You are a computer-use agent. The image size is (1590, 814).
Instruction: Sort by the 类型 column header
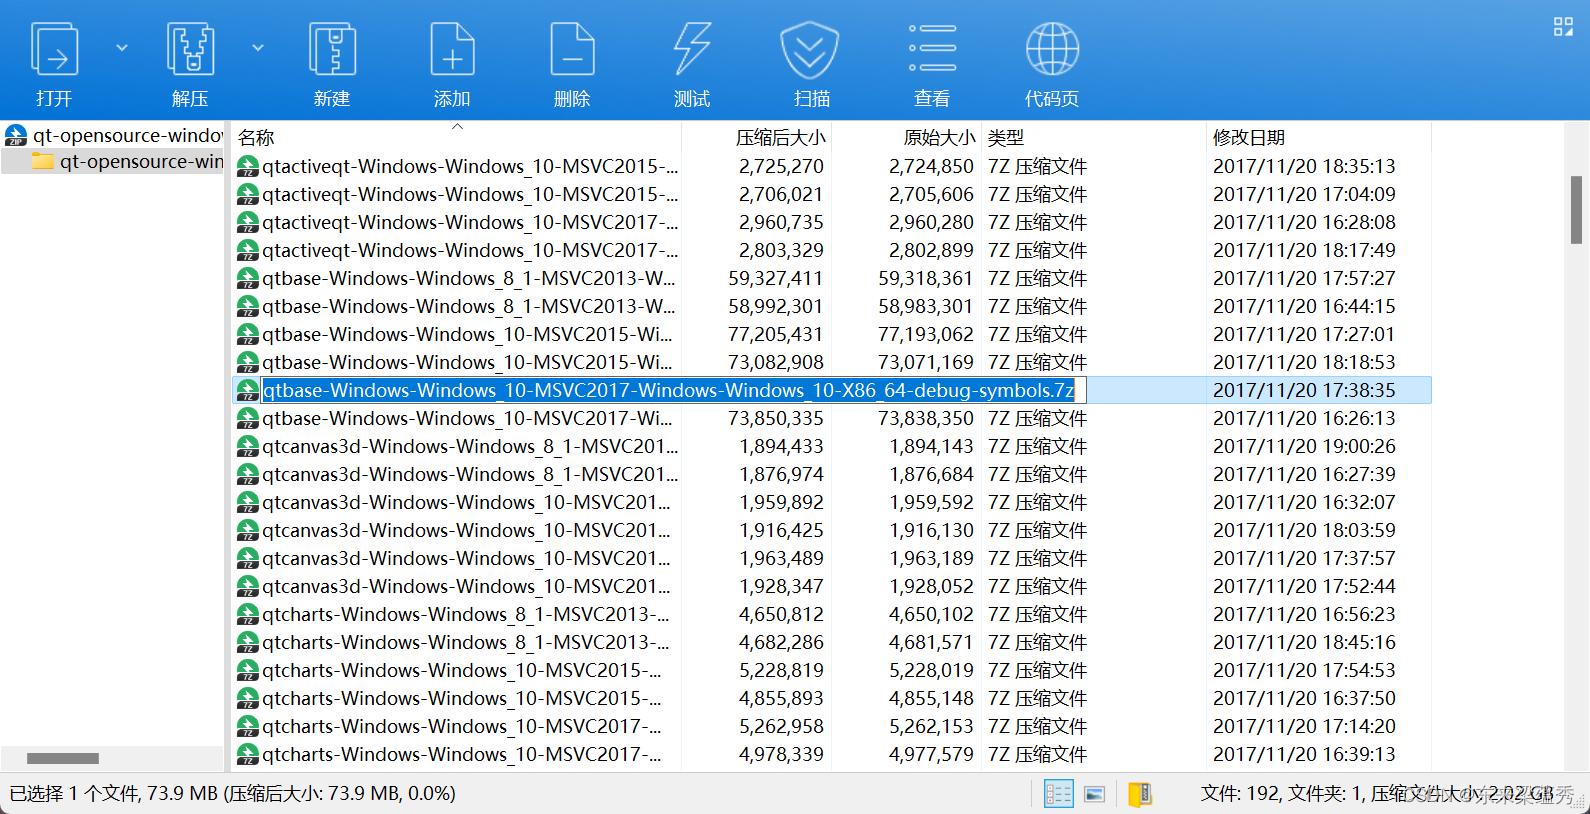1006,138
